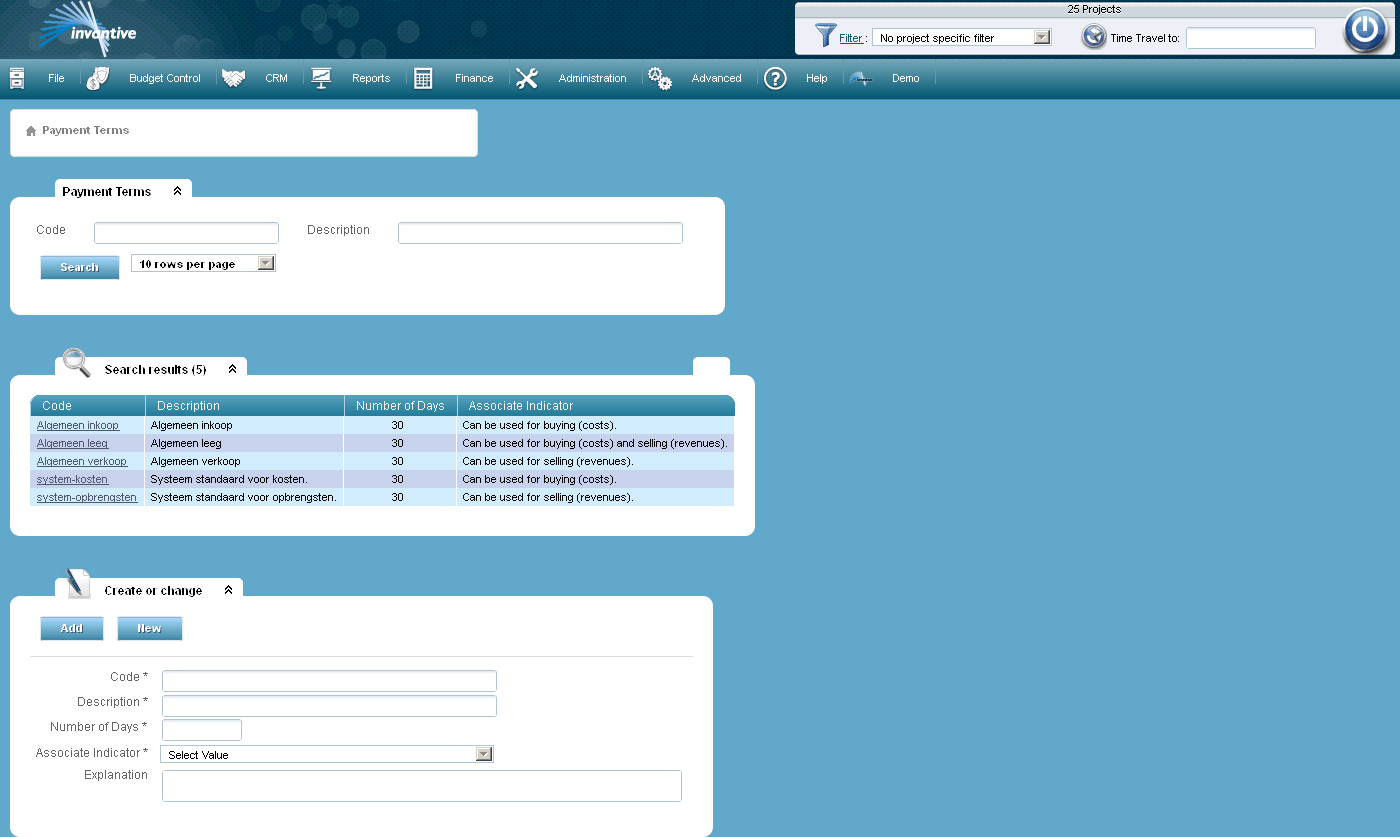Click the power logout button icon
The height and width of the screenshot is (837, 1400).
coord(1365,30)
